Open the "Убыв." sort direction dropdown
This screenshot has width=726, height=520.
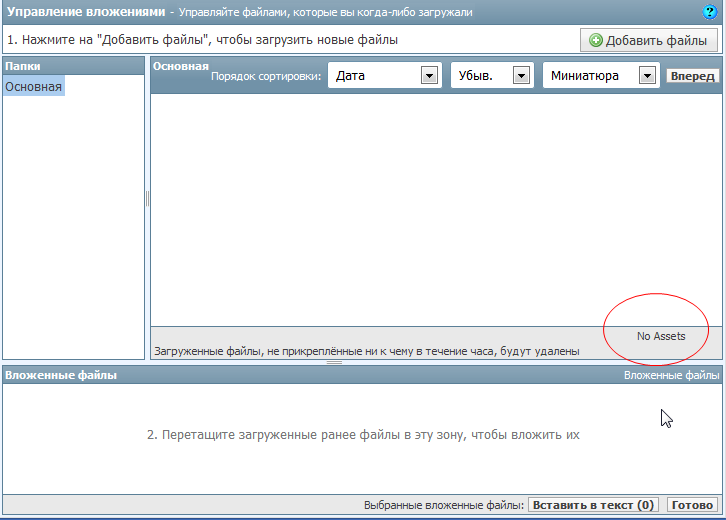tap(492, 75)
